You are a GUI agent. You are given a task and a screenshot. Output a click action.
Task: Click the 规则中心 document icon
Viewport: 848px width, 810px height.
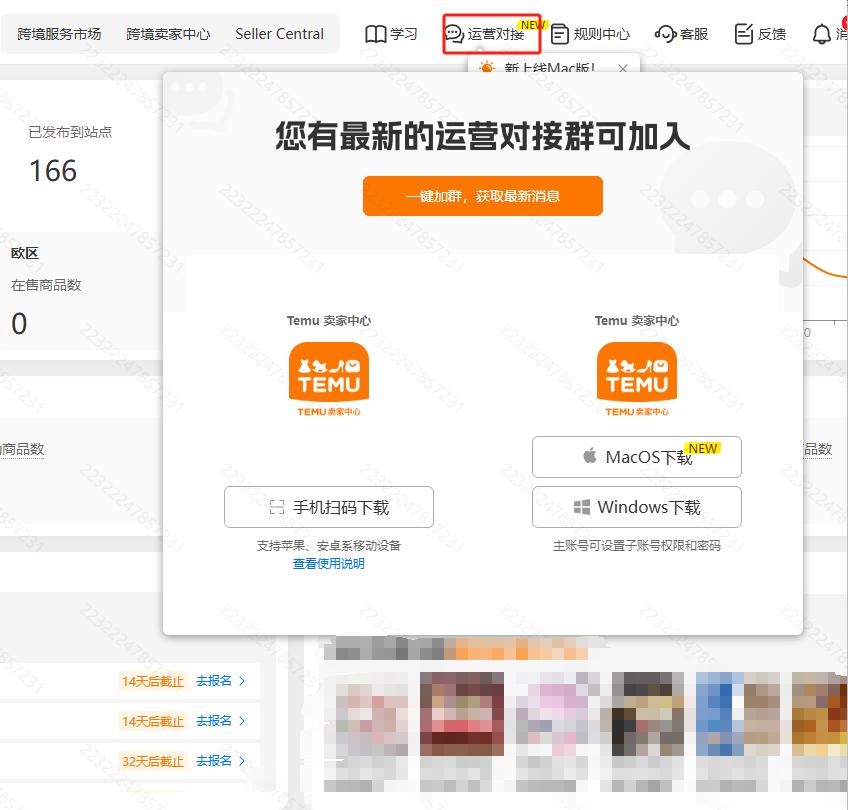560,34
